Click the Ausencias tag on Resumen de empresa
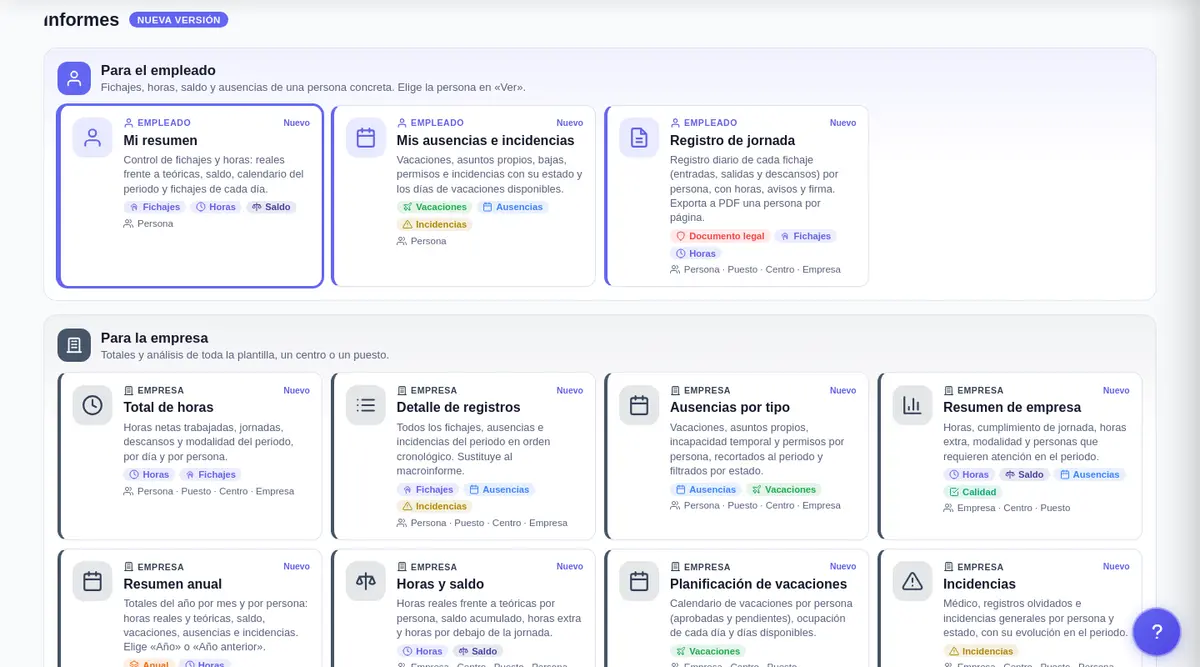 point(1089,475)
